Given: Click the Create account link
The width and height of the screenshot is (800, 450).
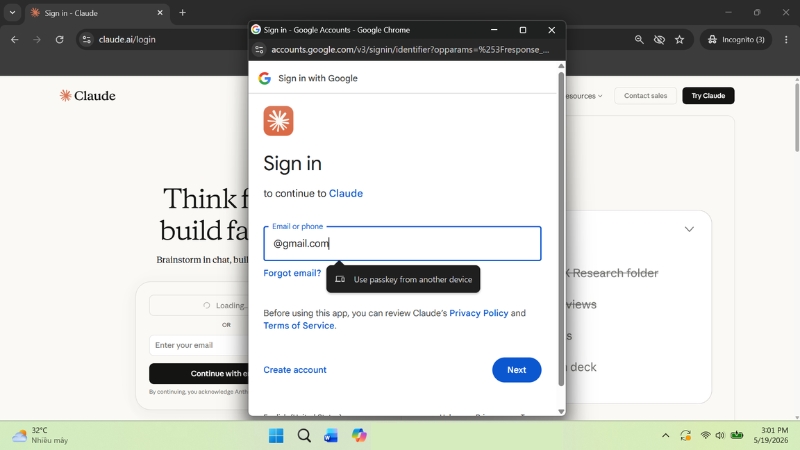Looking at the screenshot, I should point(295,370).
